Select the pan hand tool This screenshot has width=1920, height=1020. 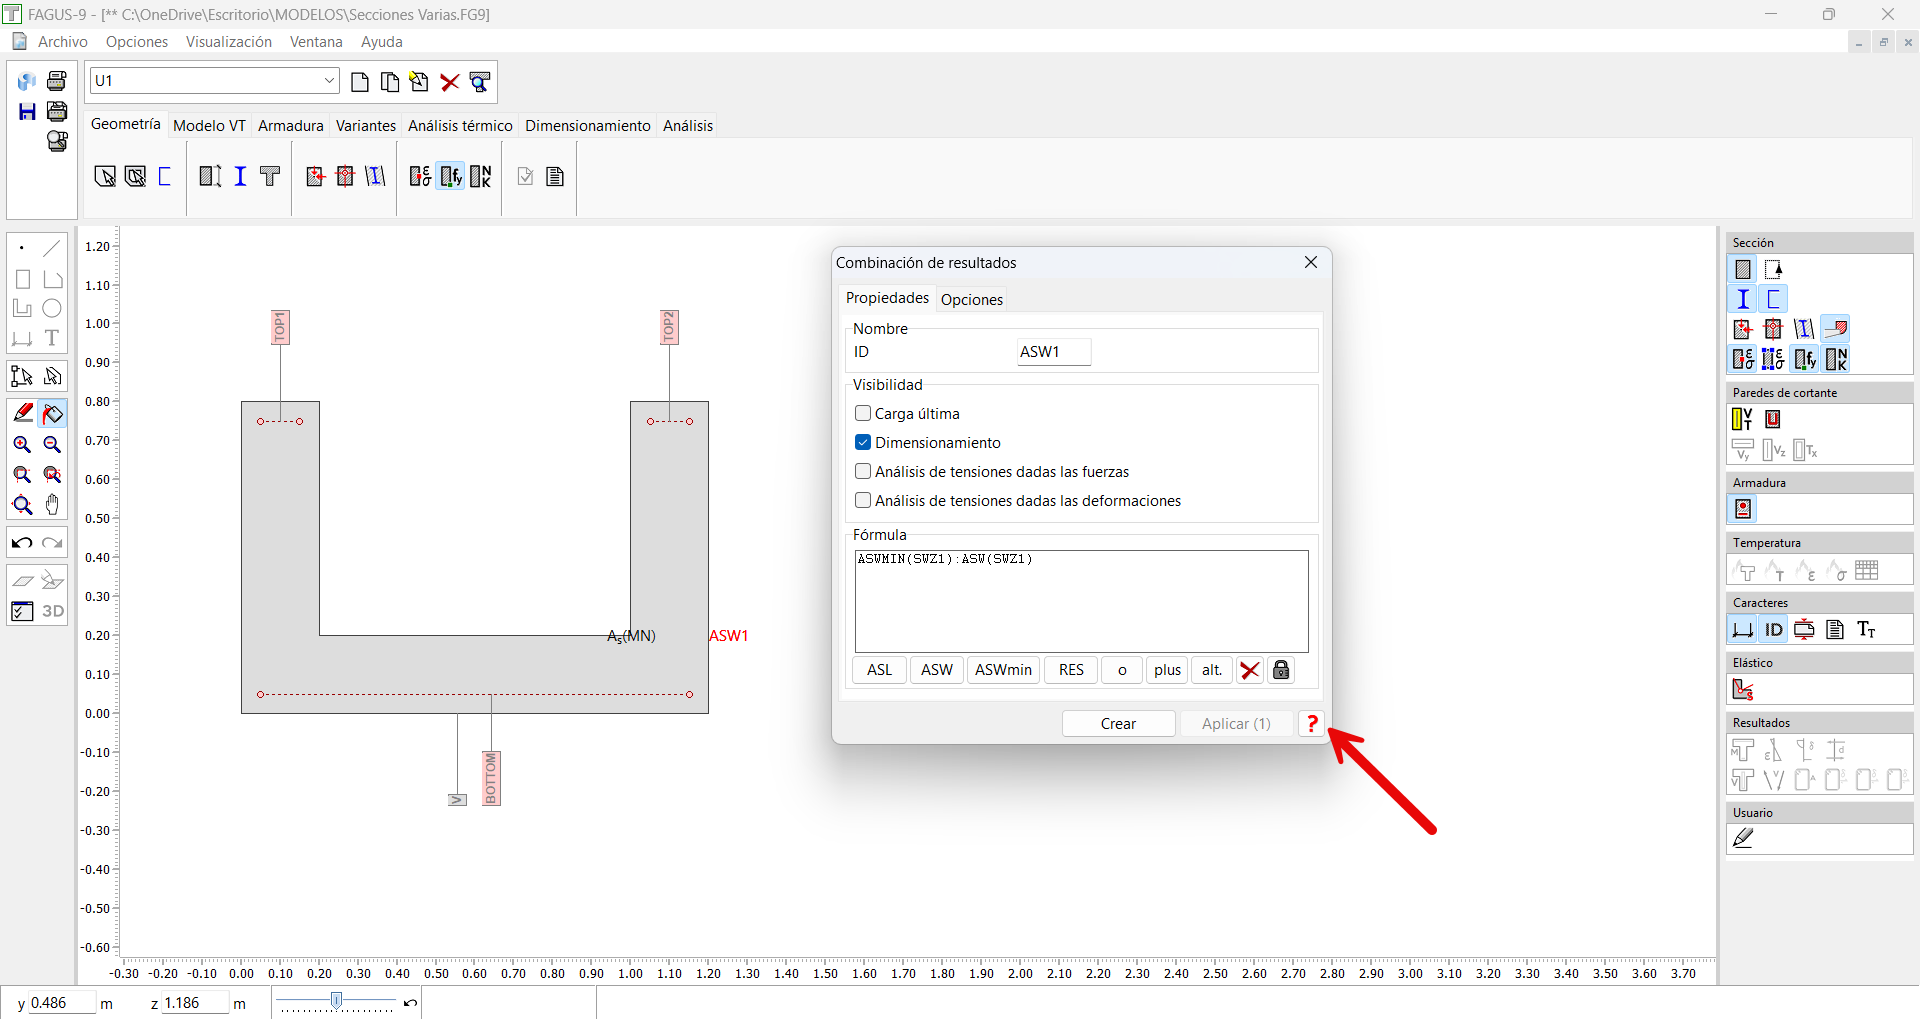[53, 505]
